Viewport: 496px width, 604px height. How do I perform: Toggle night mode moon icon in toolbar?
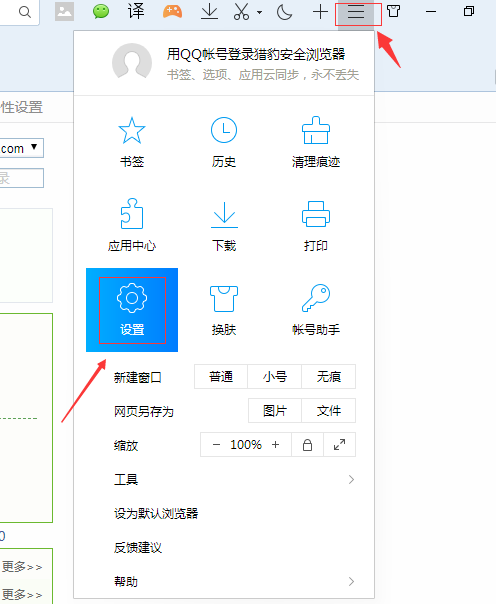285,12
